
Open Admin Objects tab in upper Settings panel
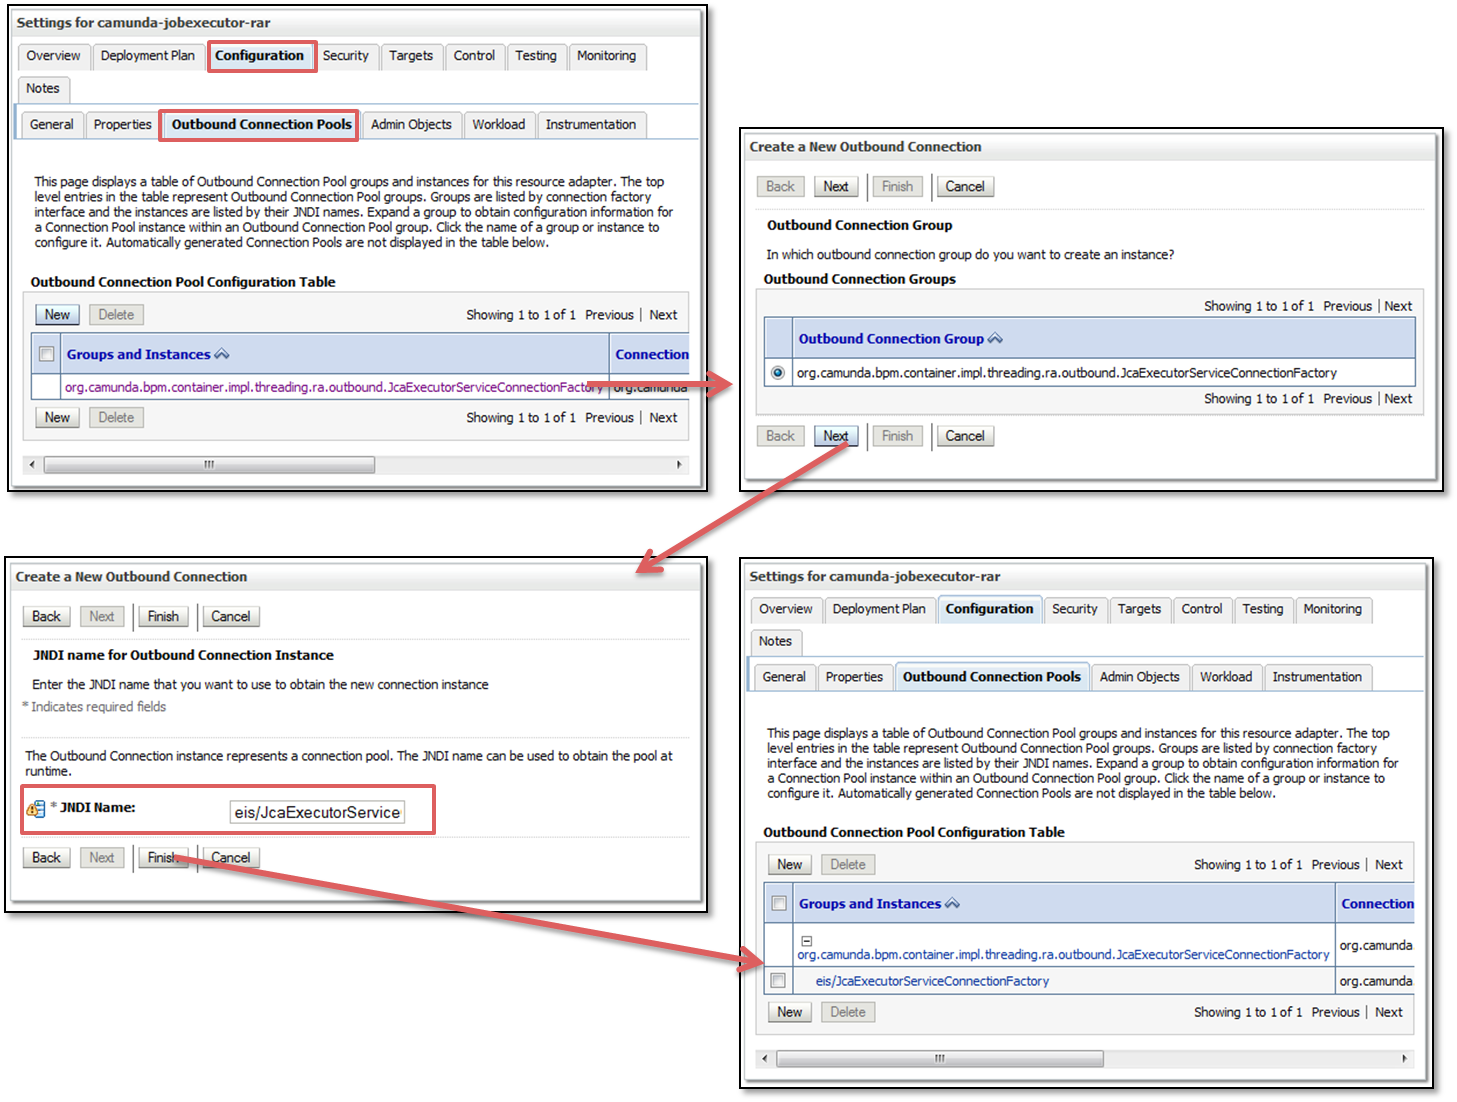(x=411, y=125)
